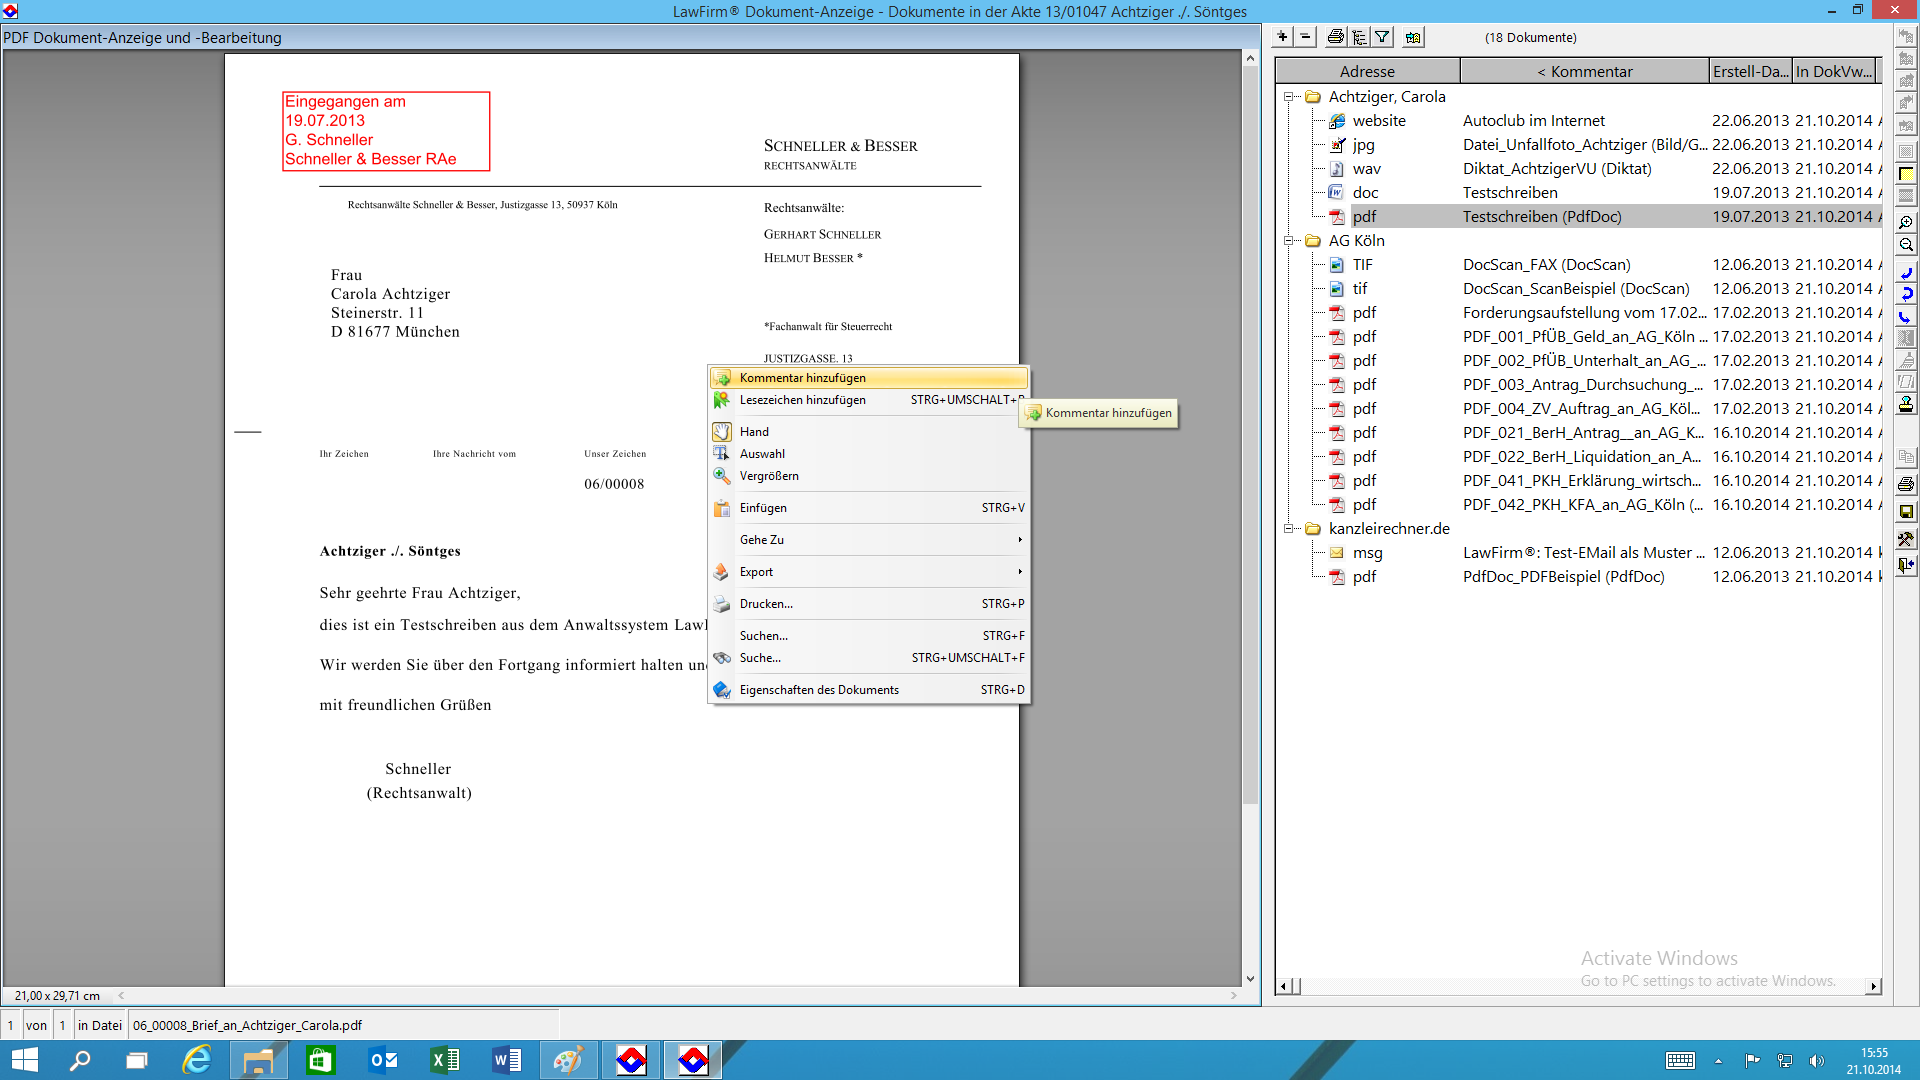The width and height of the screenshot is (1920, 1080).
Task: Click the Kommentar column header
Action: [x=1584, y=72]
